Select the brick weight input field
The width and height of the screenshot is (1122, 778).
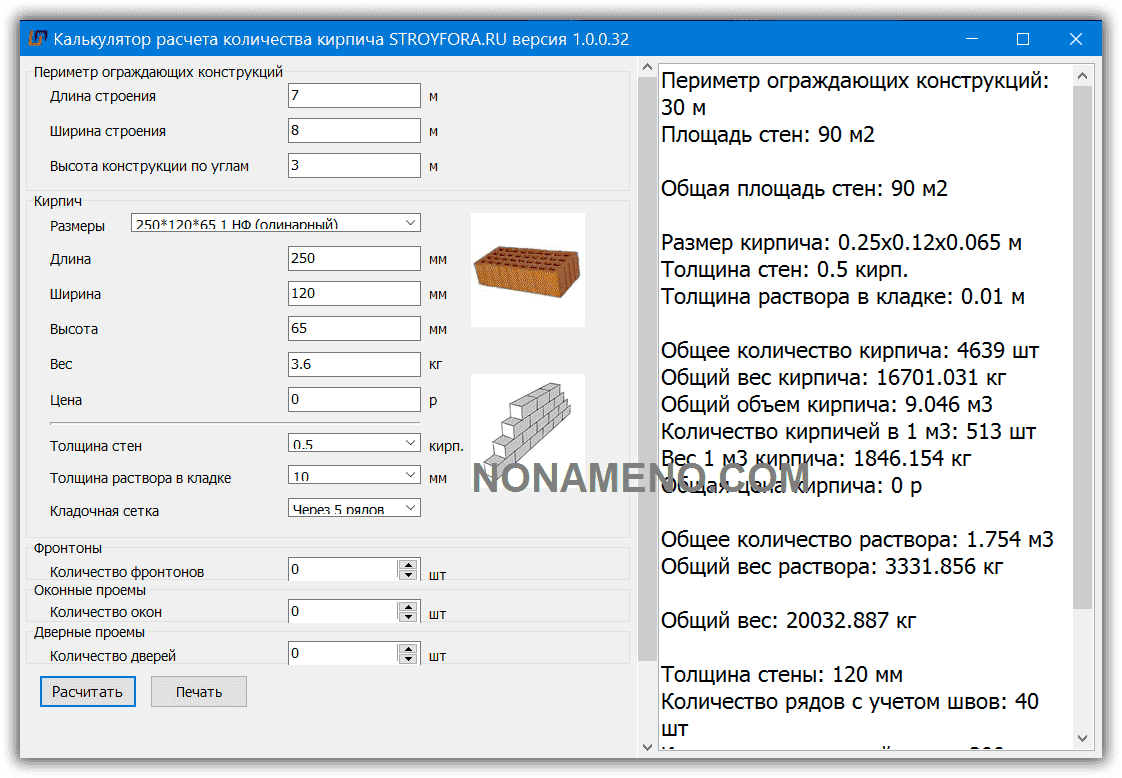pyautogui.click(x=353, y=365)
